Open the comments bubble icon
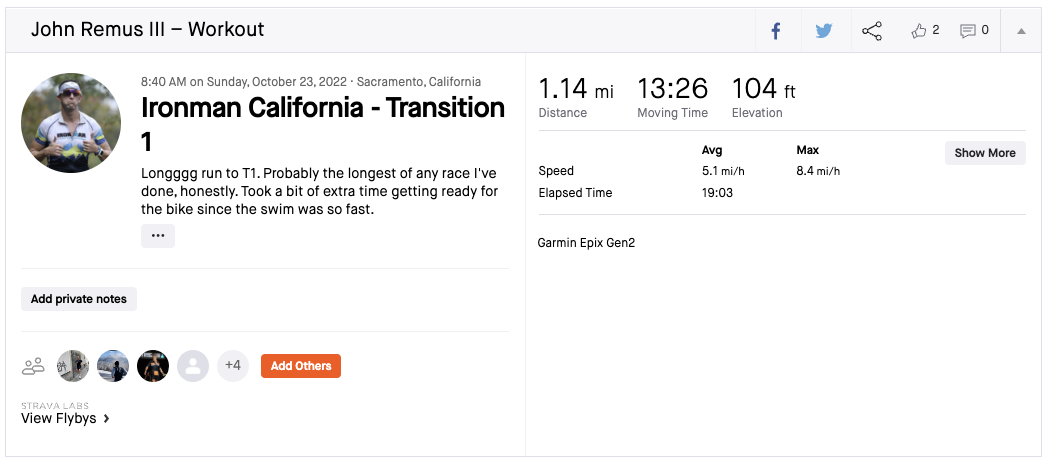Image resolution: width=1050 pixels, height=463 pixels. point(967,31)
